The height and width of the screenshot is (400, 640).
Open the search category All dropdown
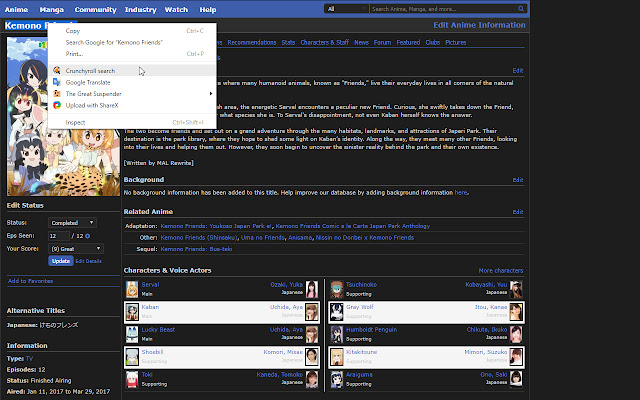(347, 9)
